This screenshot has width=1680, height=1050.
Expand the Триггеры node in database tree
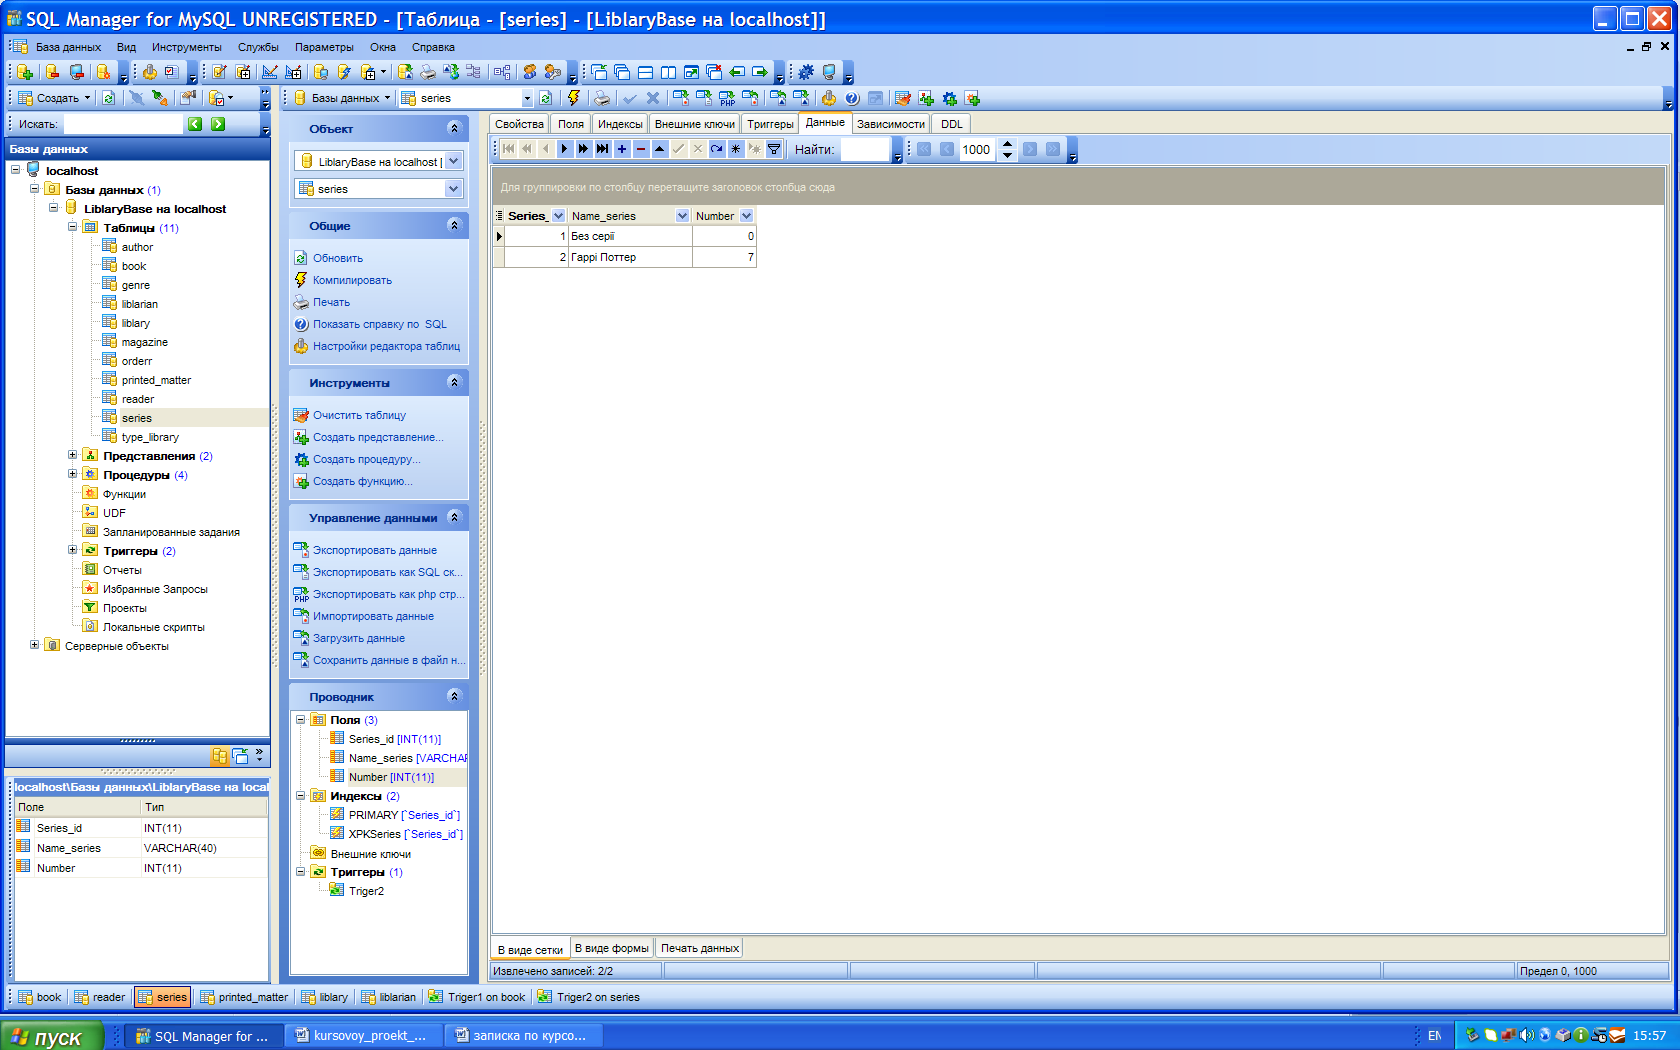click(x=72, y=550)
